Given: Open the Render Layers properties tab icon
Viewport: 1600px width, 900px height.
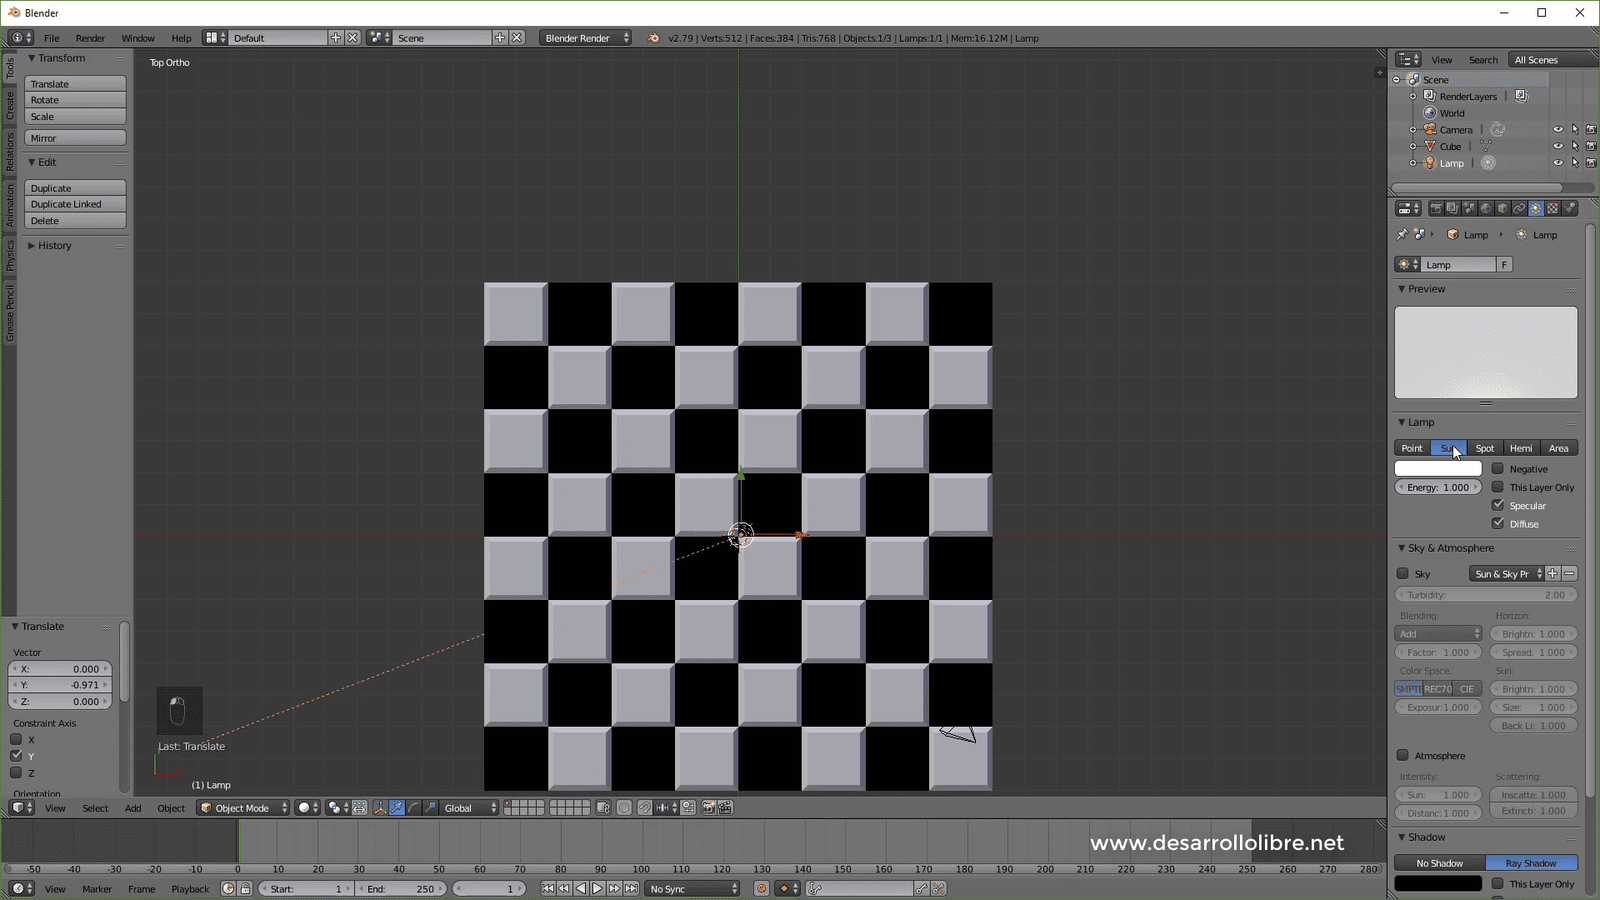Looking at the screenshot, I should 1452,208.
